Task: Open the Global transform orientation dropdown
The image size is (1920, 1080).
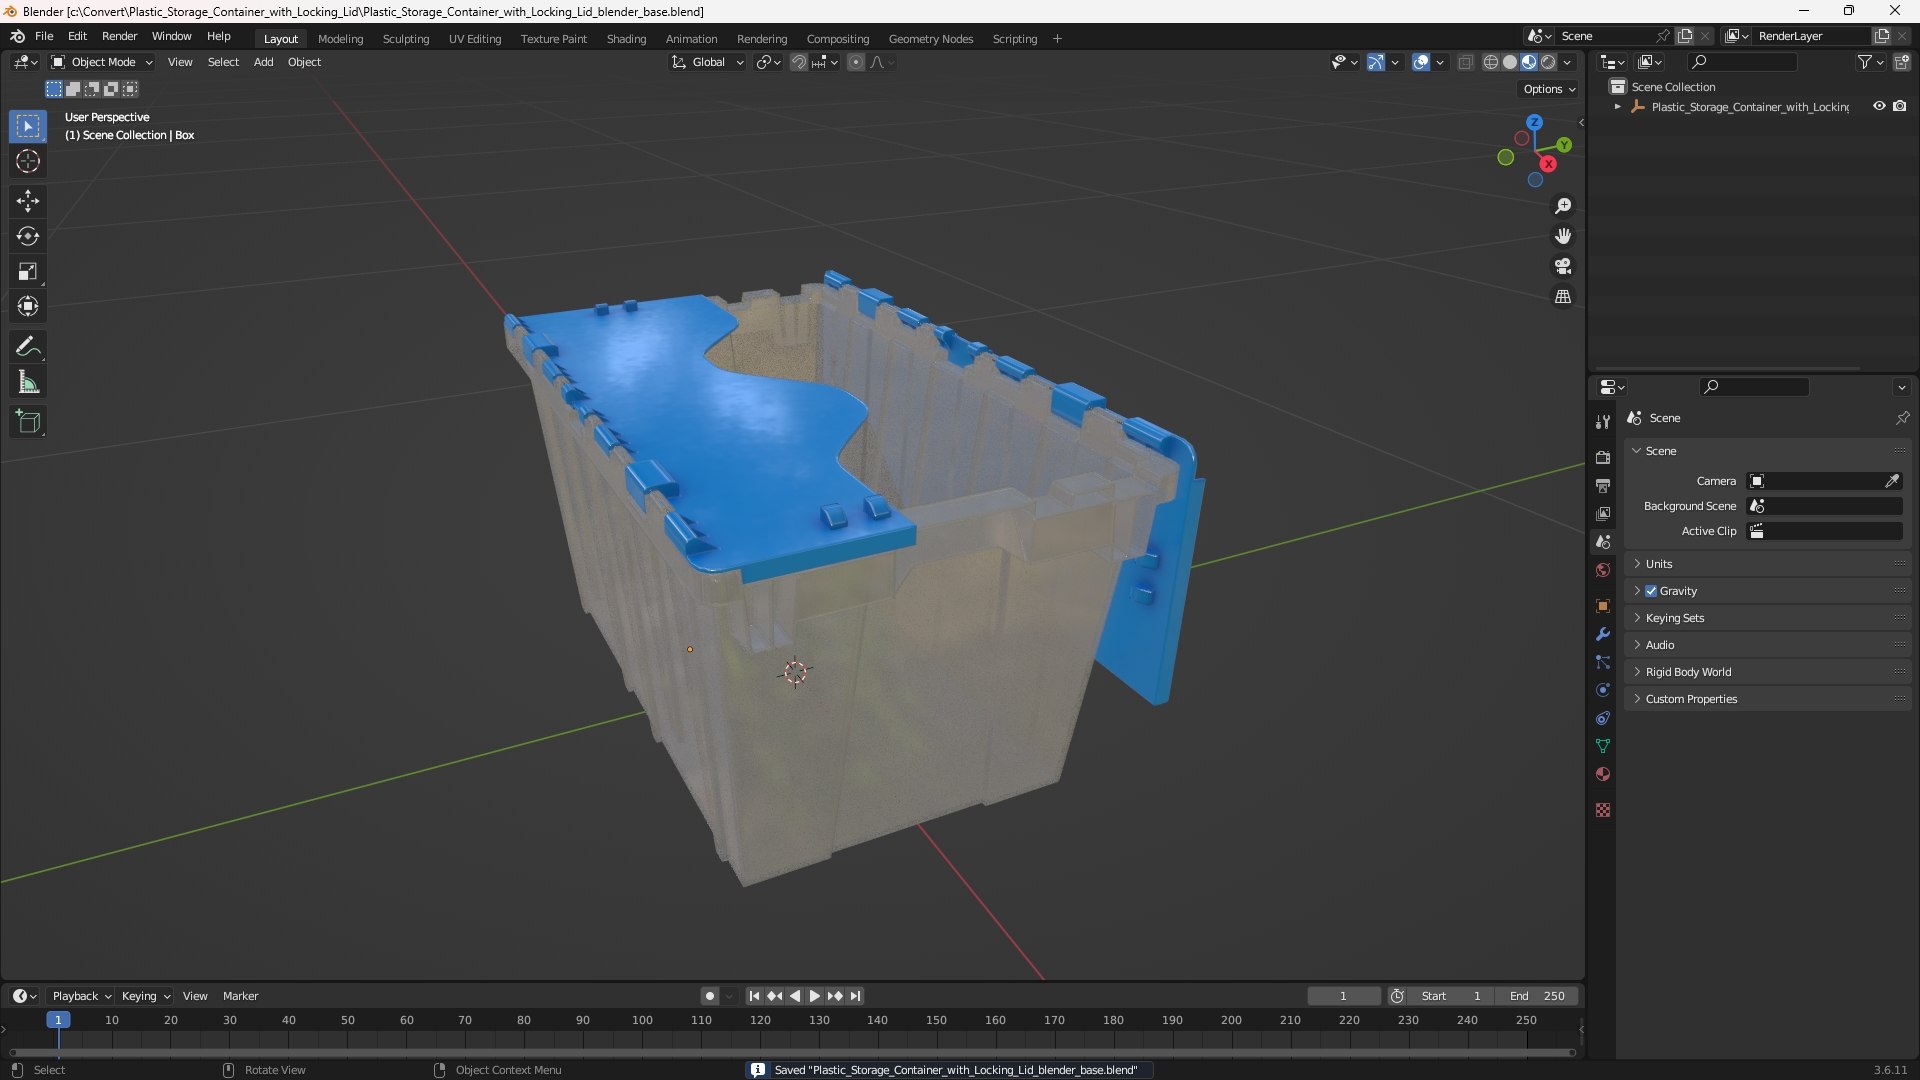Action: (708, 62)
